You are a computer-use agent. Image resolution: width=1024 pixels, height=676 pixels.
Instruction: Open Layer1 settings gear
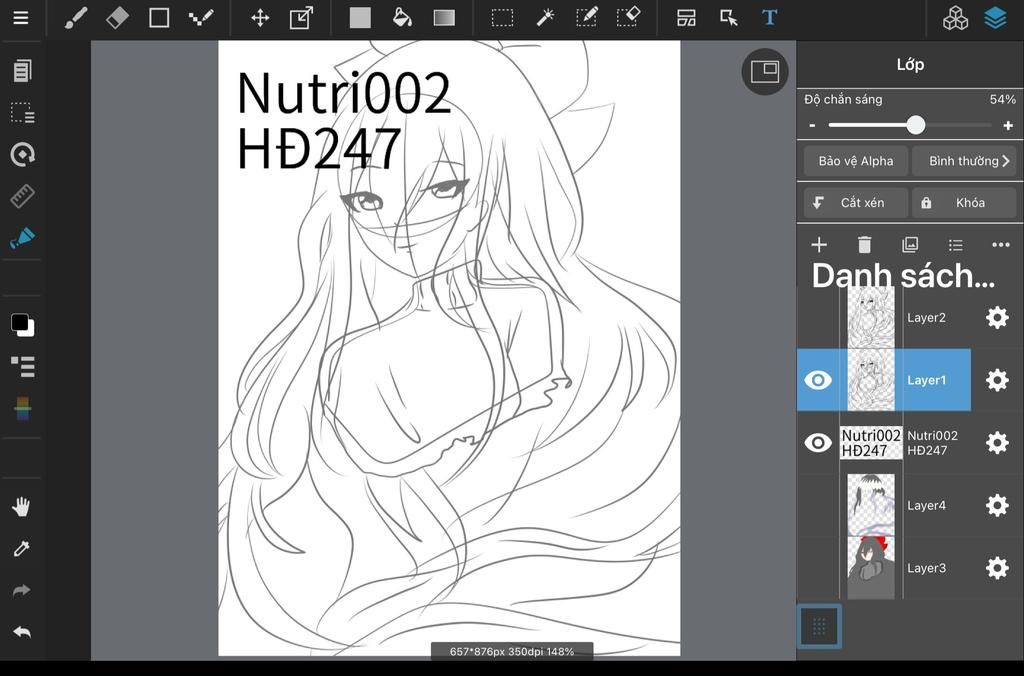pos(997,380)
